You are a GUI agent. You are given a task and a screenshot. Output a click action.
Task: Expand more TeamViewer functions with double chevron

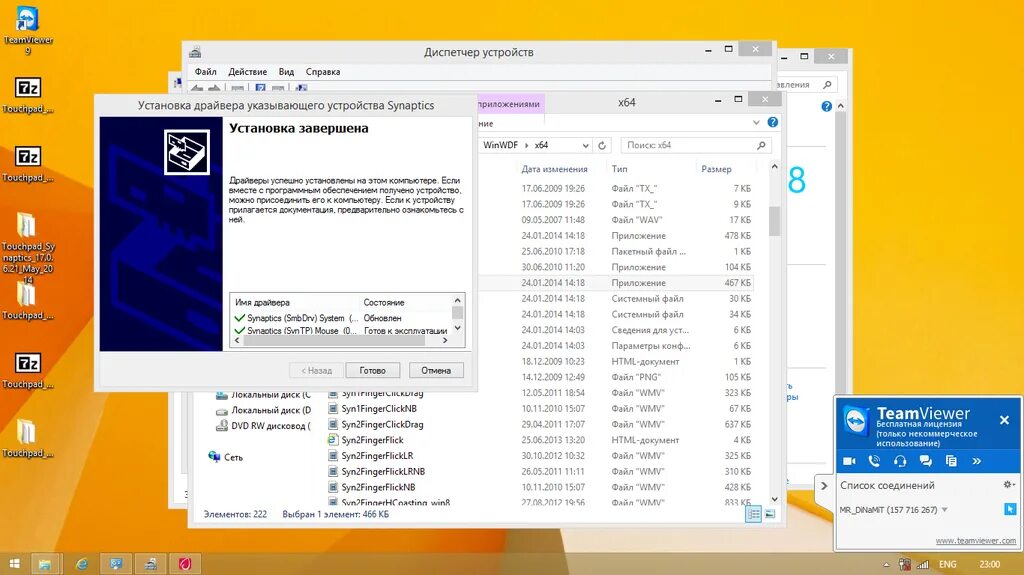[976, 461]
